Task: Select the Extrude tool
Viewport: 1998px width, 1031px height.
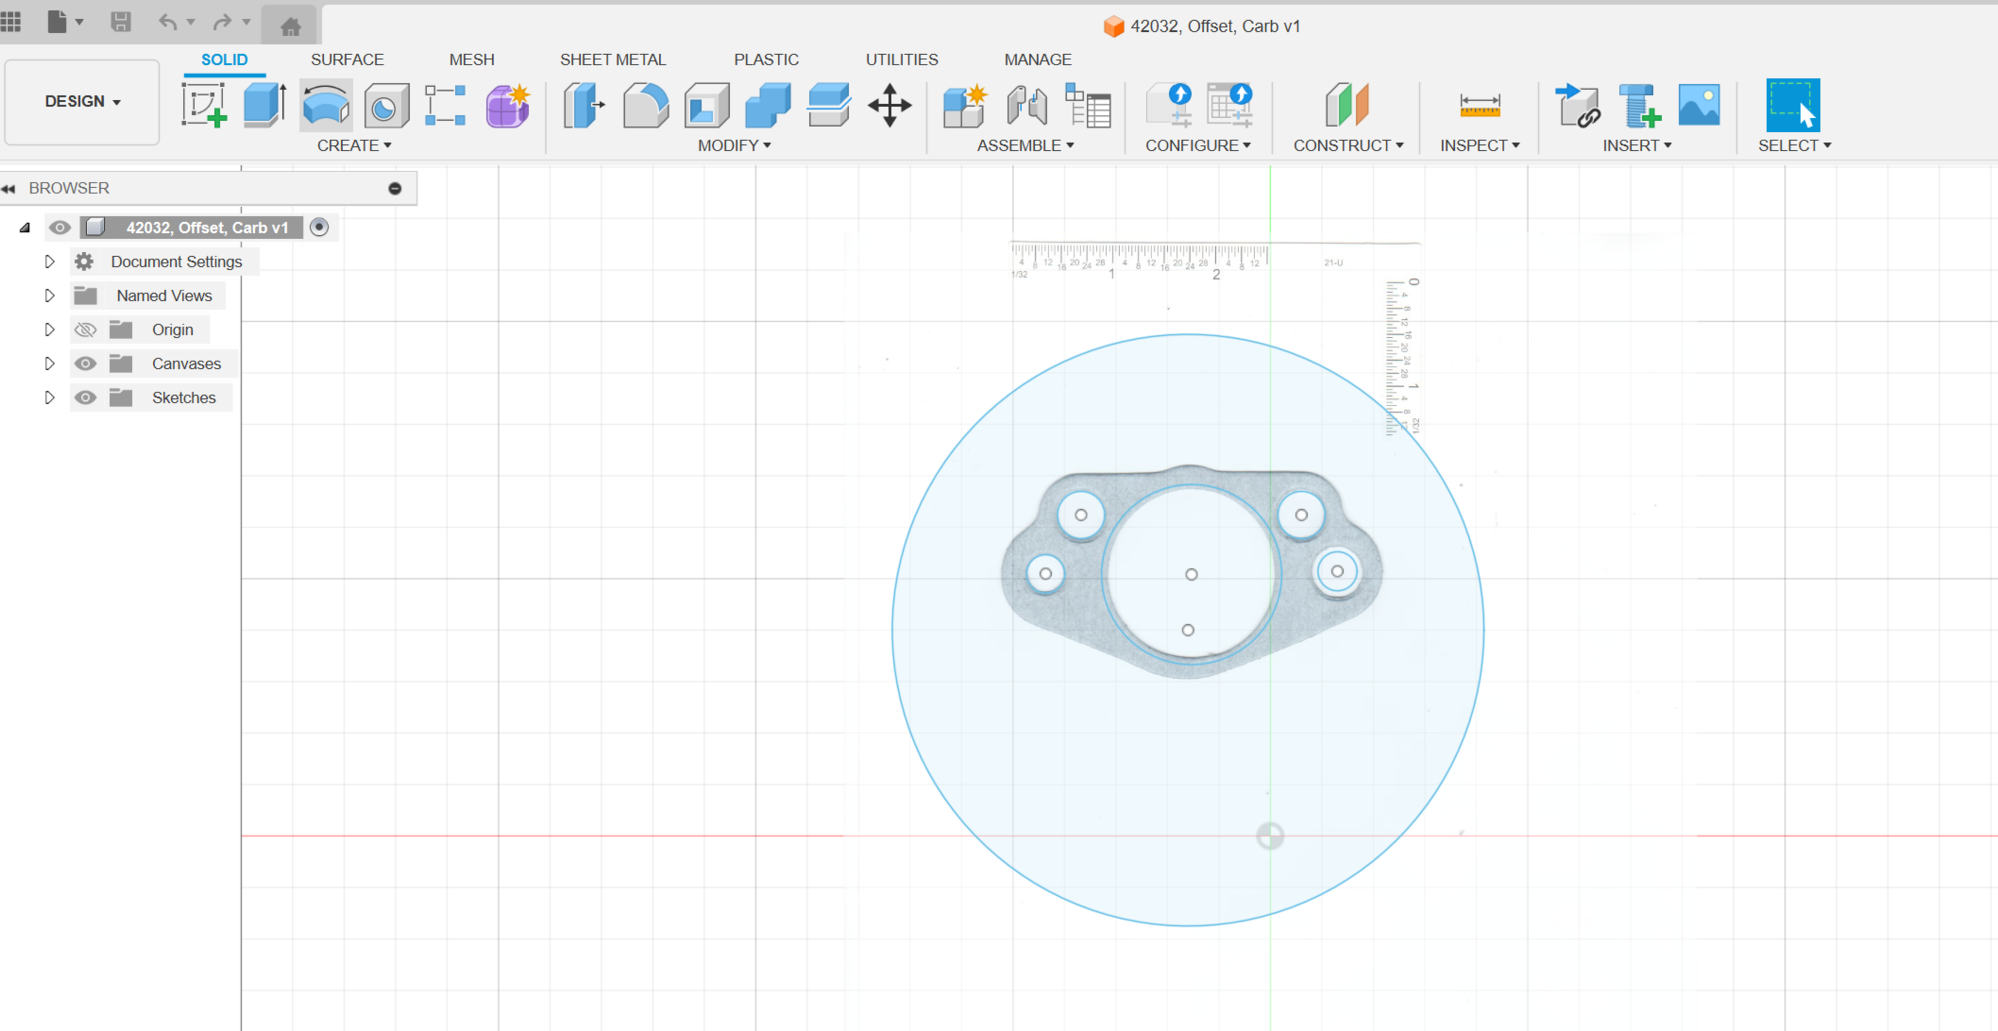Action: point(265,105)
